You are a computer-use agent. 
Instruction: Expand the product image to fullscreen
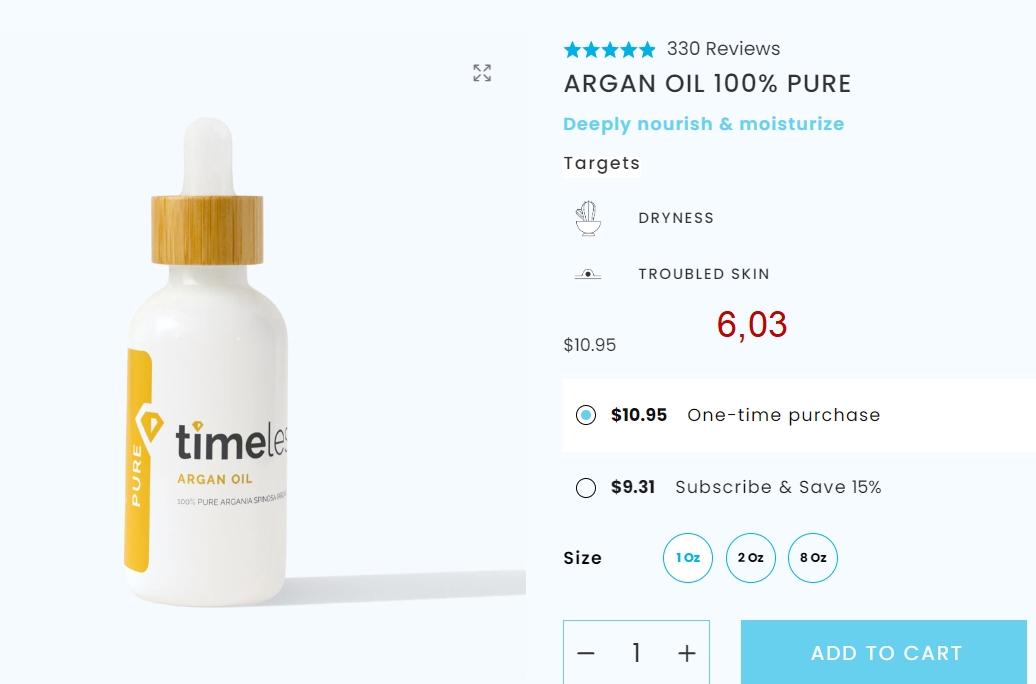pyautogui.click(x=482, y=73)
